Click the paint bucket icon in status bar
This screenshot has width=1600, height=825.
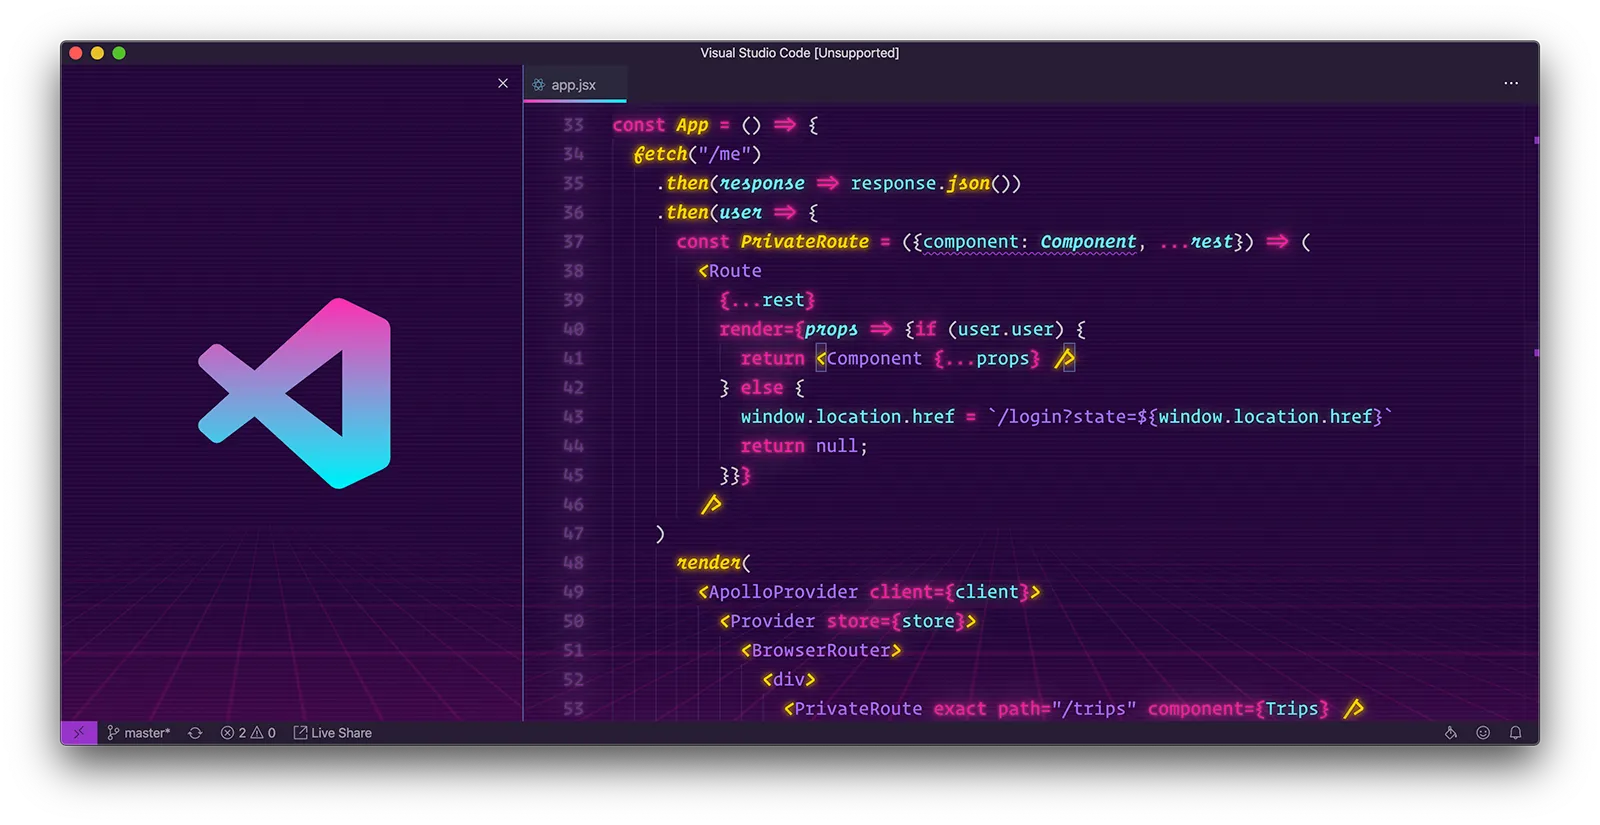1450,733
